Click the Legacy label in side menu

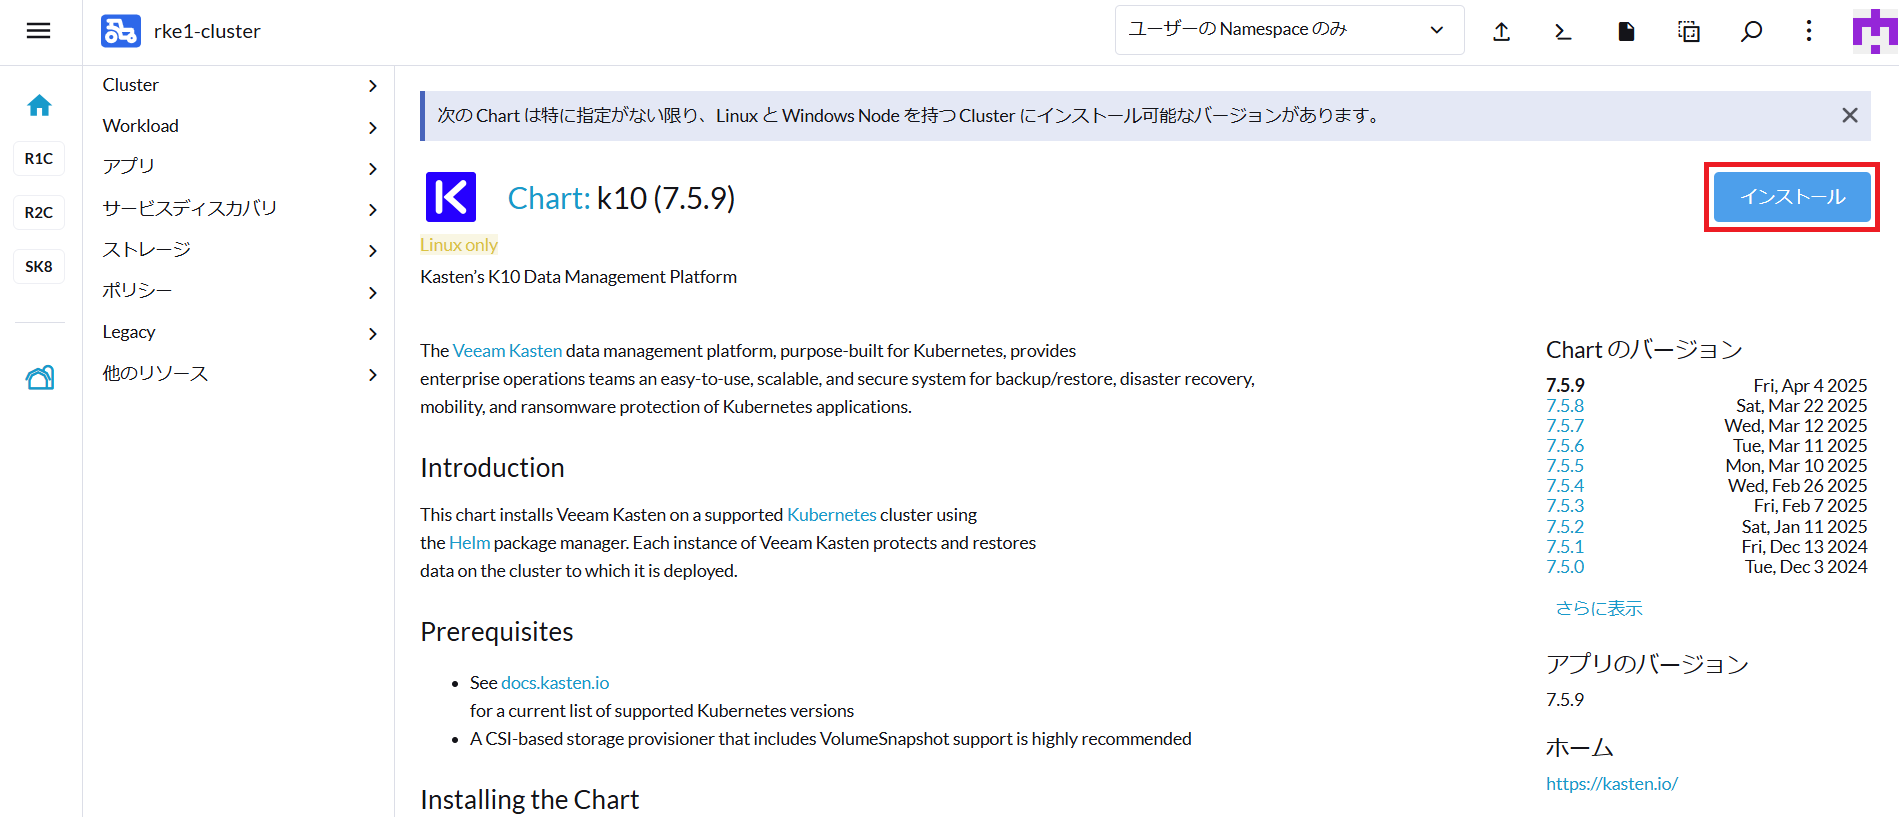[x=129, y=332]
